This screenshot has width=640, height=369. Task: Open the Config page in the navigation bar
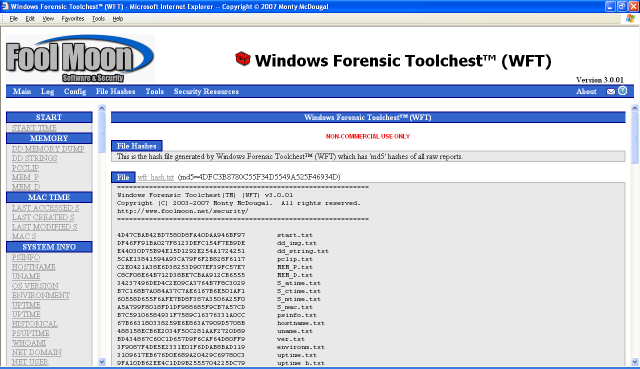[75, 91]
